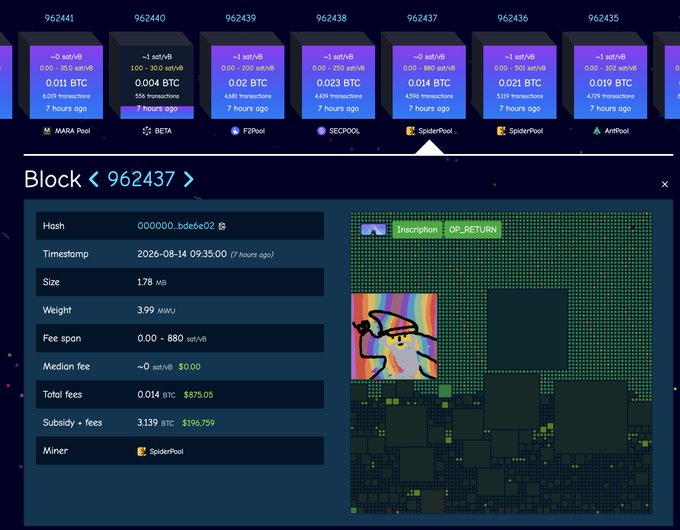
Task: Select block 962437 cube
Action: tap(429, 82)
